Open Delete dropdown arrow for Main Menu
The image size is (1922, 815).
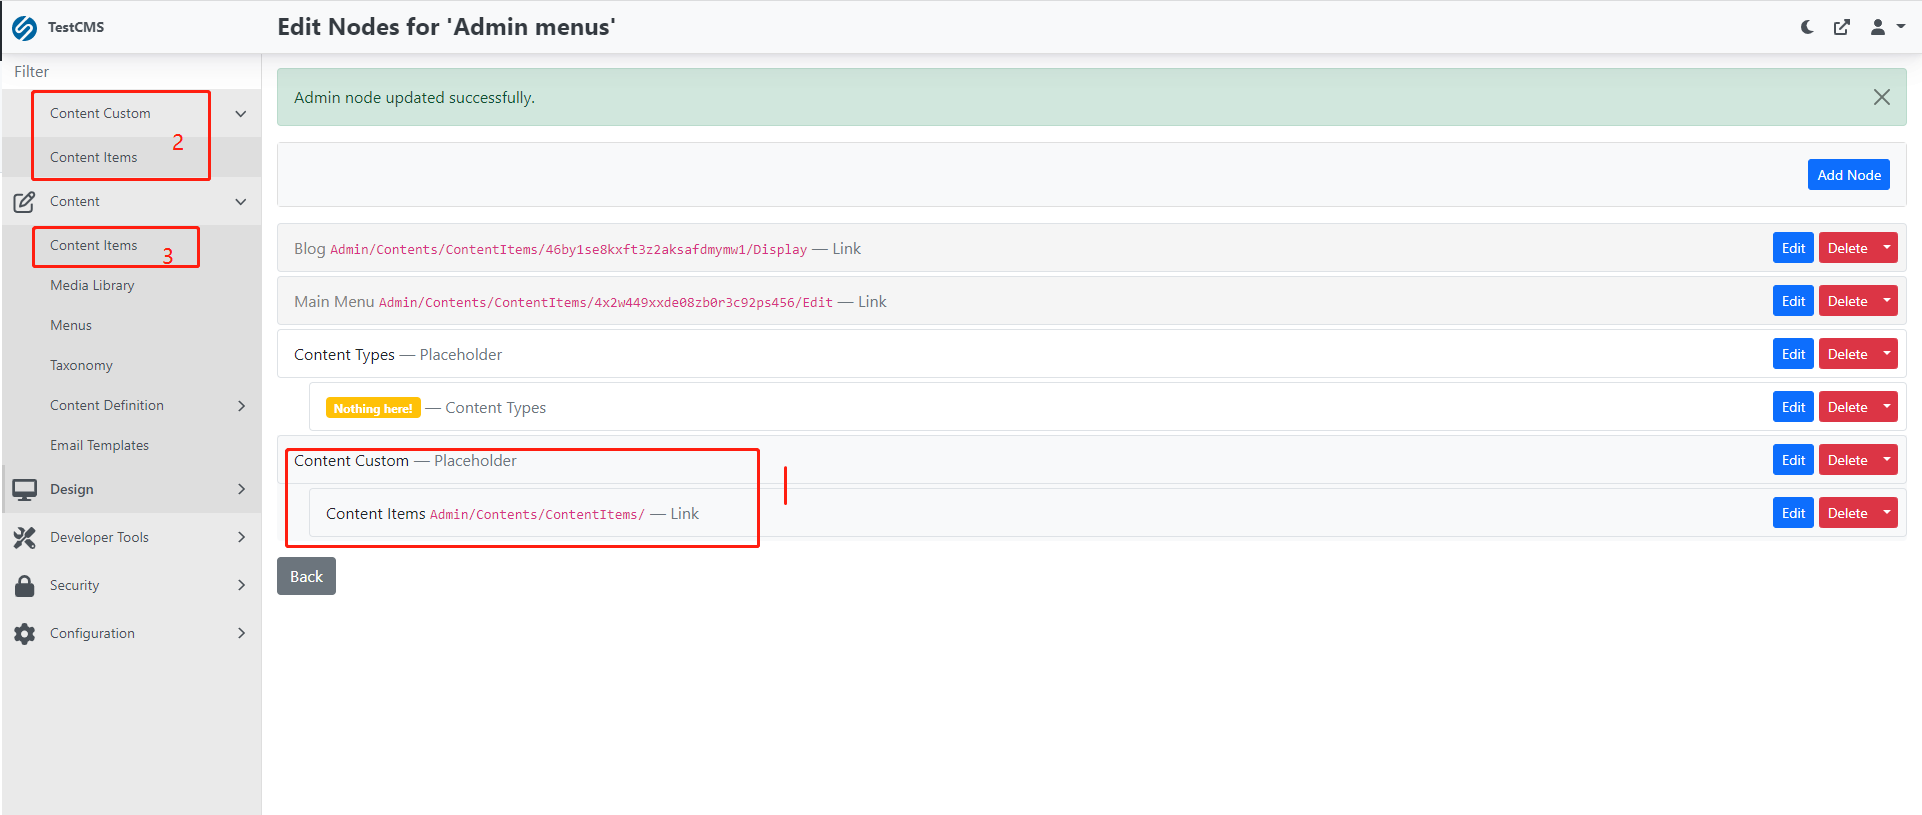(1887, 301)
